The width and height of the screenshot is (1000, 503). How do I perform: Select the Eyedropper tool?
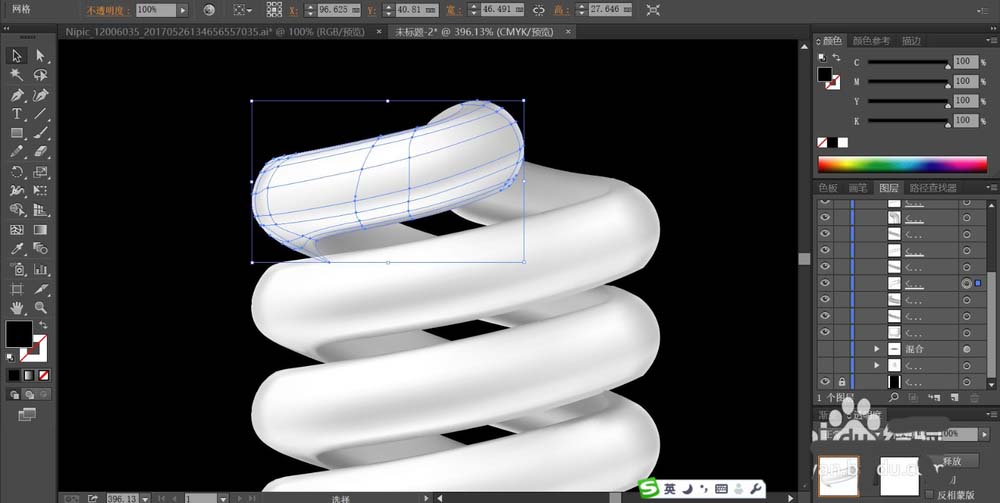(x=17, y=249)
